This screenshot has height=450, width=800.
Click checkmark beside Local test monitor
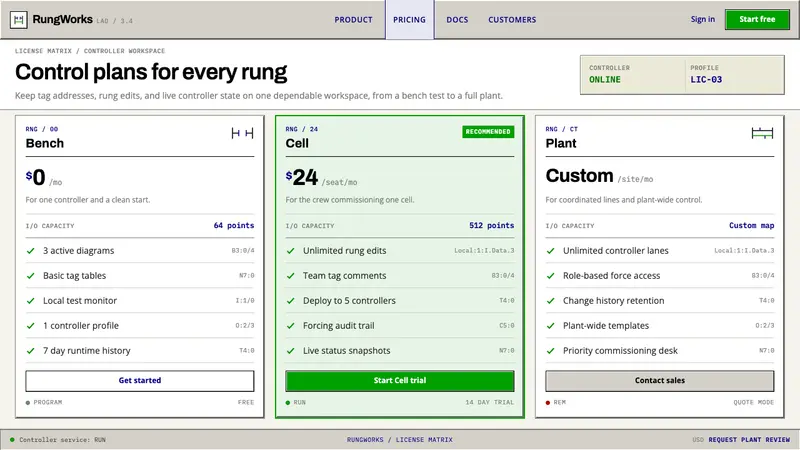[31, 301]
